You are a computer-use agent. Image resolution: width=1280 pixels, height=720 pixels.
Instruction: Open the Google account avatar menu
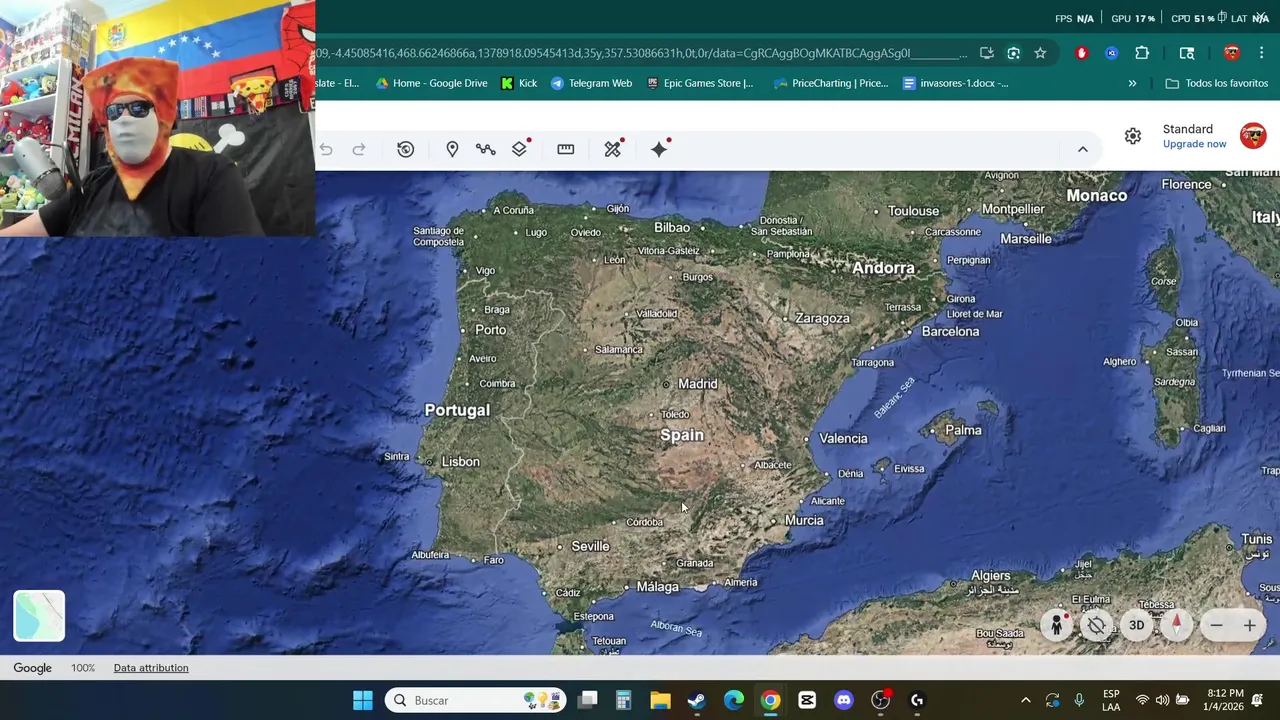click(1253, 136)
